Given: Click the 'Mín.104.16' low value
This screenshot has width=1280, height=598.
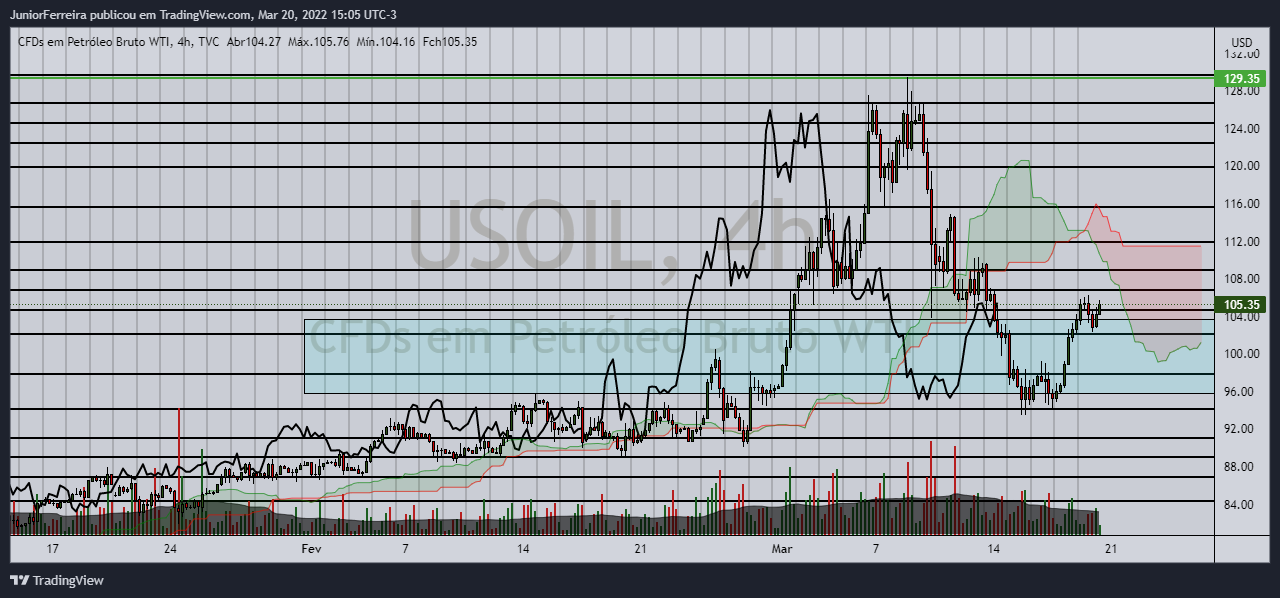Looking at the screenshot, I should 386,41.
